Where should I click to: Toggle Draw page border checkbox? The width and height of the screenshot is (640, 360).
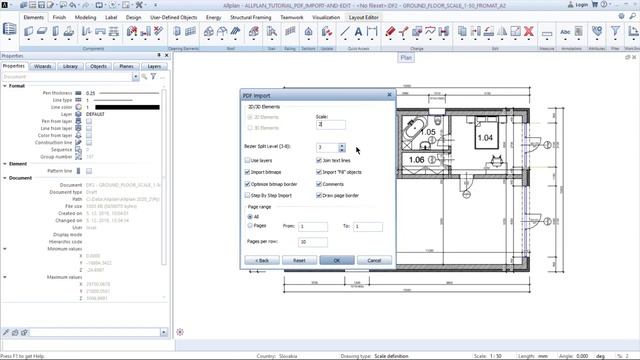coord(319,196)
